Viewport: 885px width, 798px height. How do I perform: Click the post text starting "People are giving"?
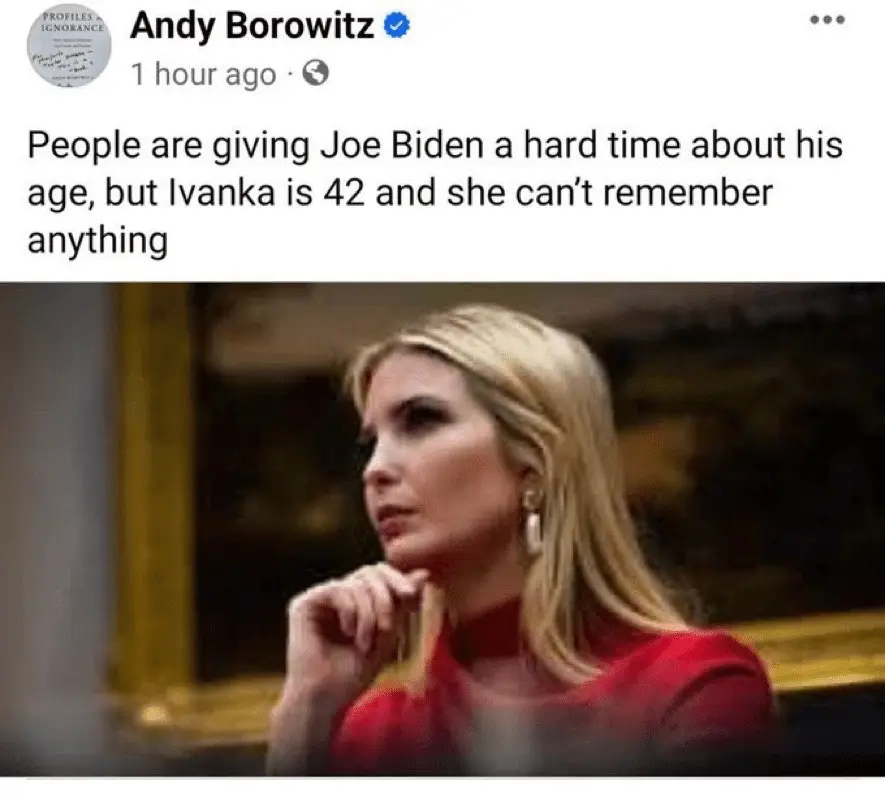435,192
